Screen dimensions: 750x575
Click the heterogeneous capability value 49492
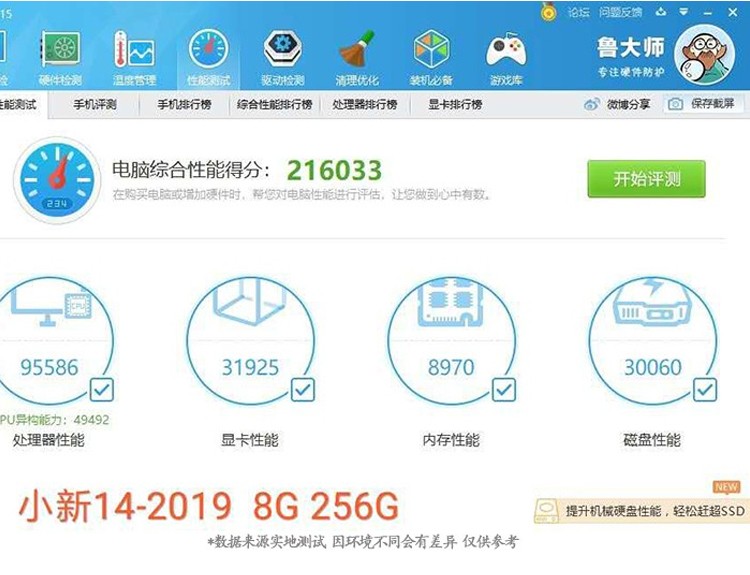91,420
